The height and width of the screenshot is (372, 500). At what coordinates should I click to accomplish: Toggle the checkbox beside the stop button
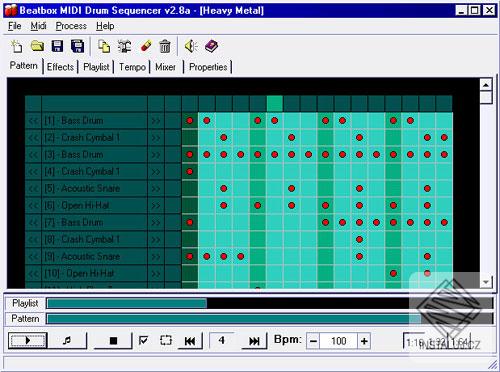(x=143, y=340)
